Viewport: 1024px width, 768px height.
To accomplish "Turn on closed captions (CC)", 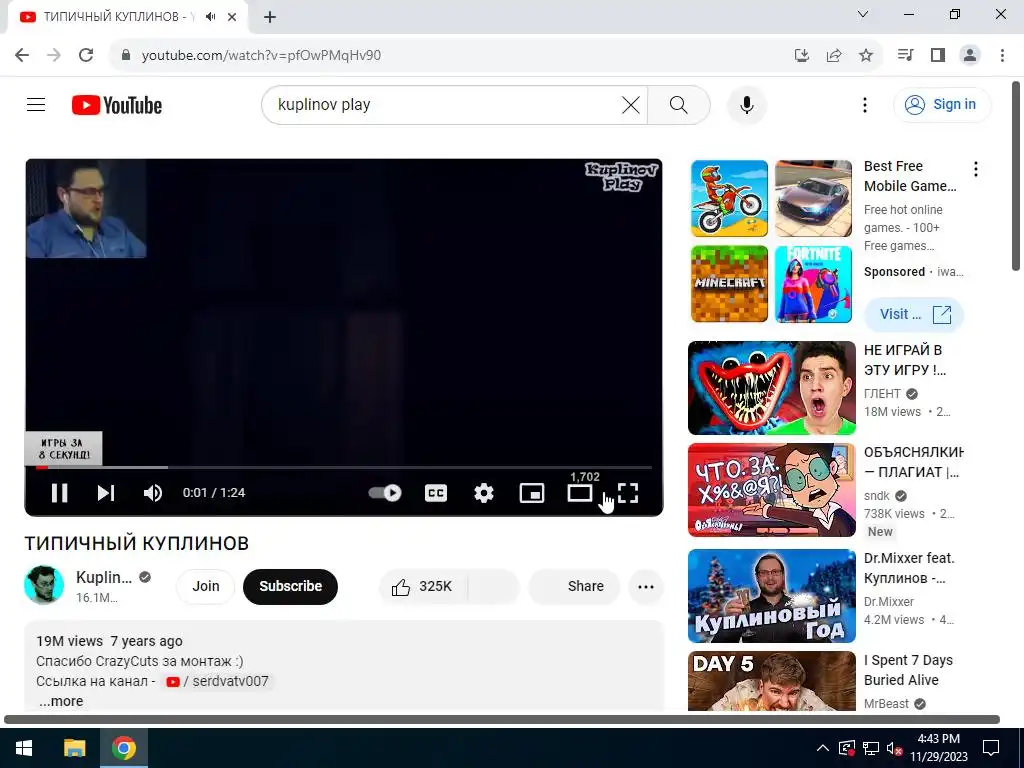I will [436, 493].
